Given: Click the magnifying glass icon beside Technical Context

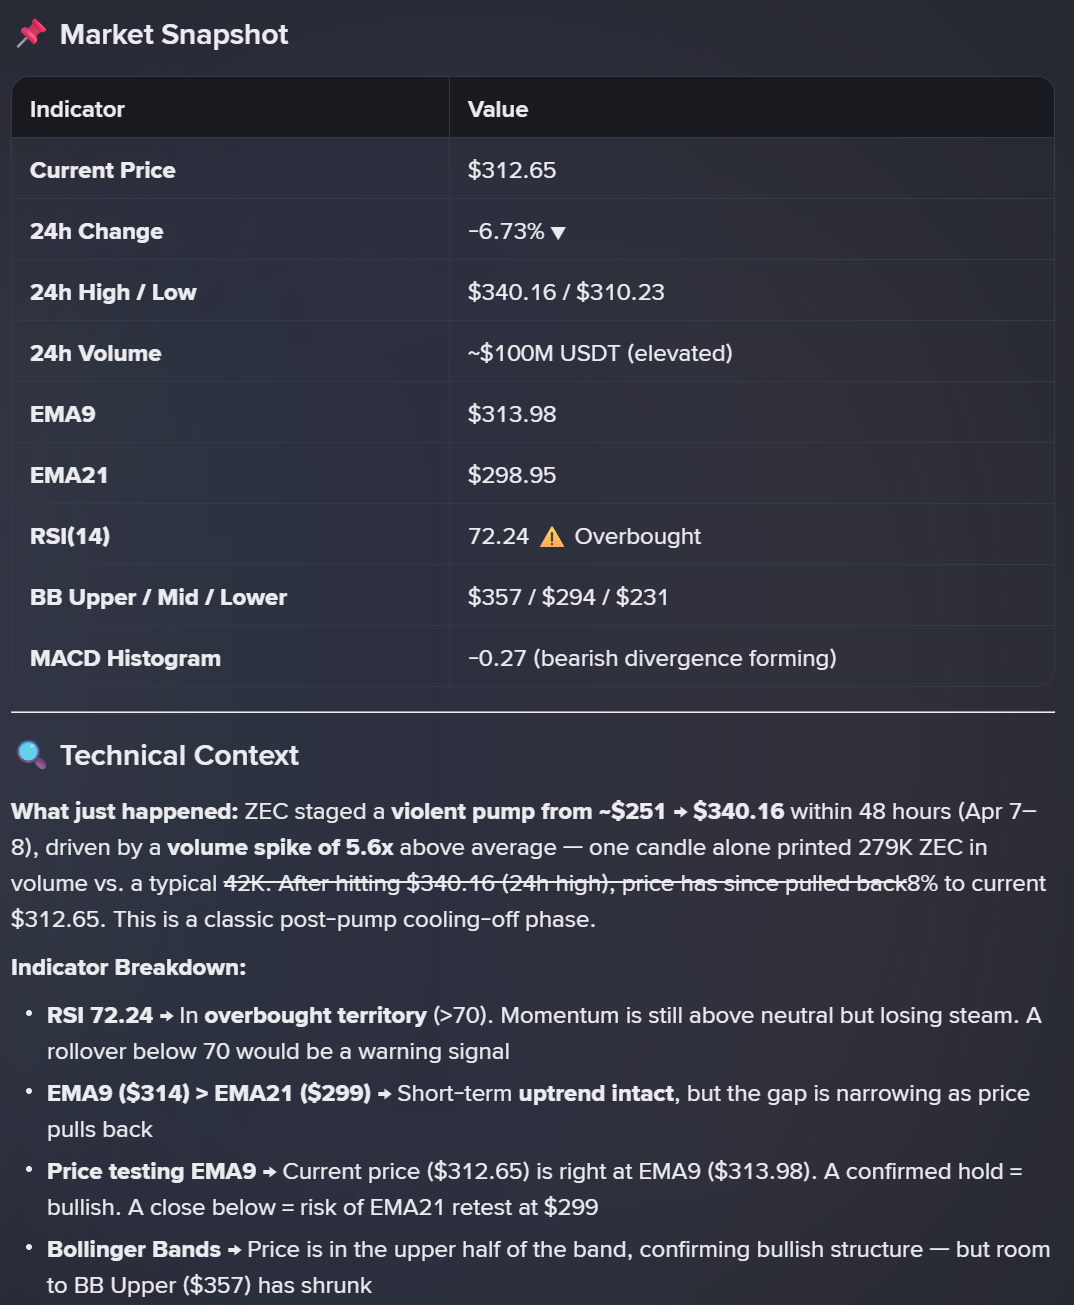Looking at the screenshot, I should click(x=31, y=755).
